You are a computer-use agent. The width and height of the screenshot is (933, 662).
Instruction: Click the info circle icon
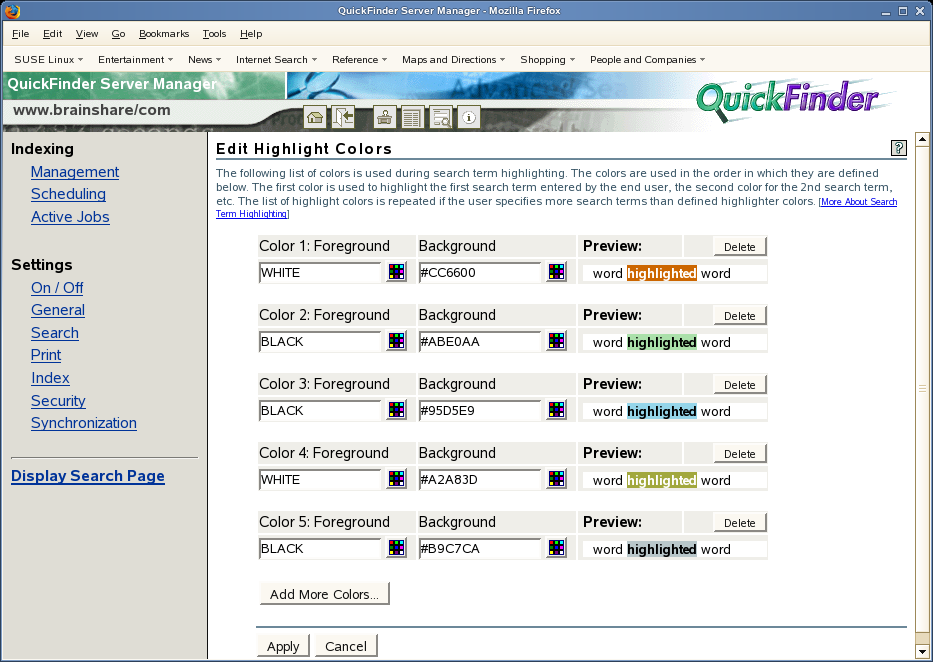coord(469,117)
